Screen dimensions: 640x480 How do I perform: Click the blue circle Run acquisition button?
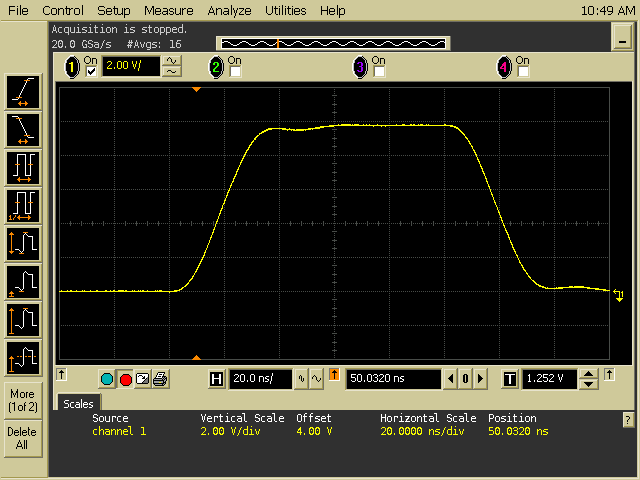[x=107, y=379]
